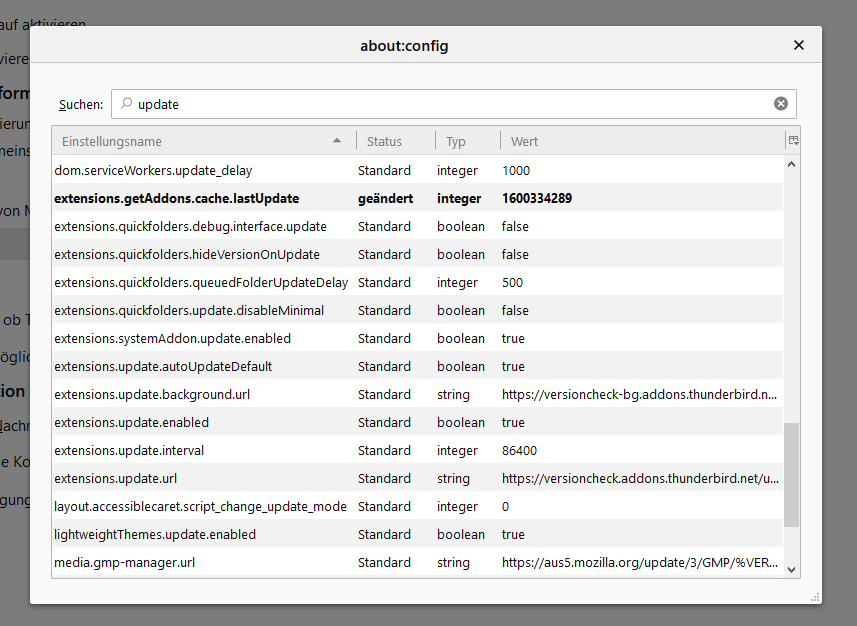Select dom.serviceWorkers.update_delay row
Viewport: 857px width, 626px height.
point(153,170)
